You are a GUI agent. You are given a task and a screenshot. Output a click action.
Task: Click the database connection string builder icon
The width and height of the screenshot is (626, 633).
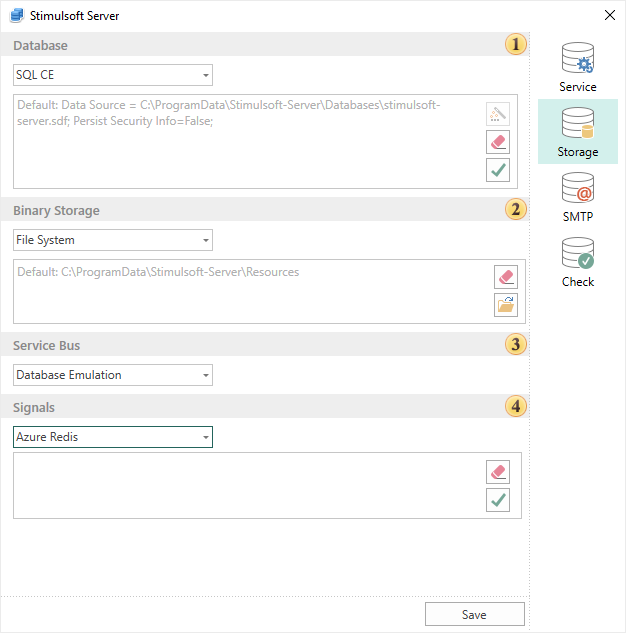pyautogui.click(x=498, y=114)
